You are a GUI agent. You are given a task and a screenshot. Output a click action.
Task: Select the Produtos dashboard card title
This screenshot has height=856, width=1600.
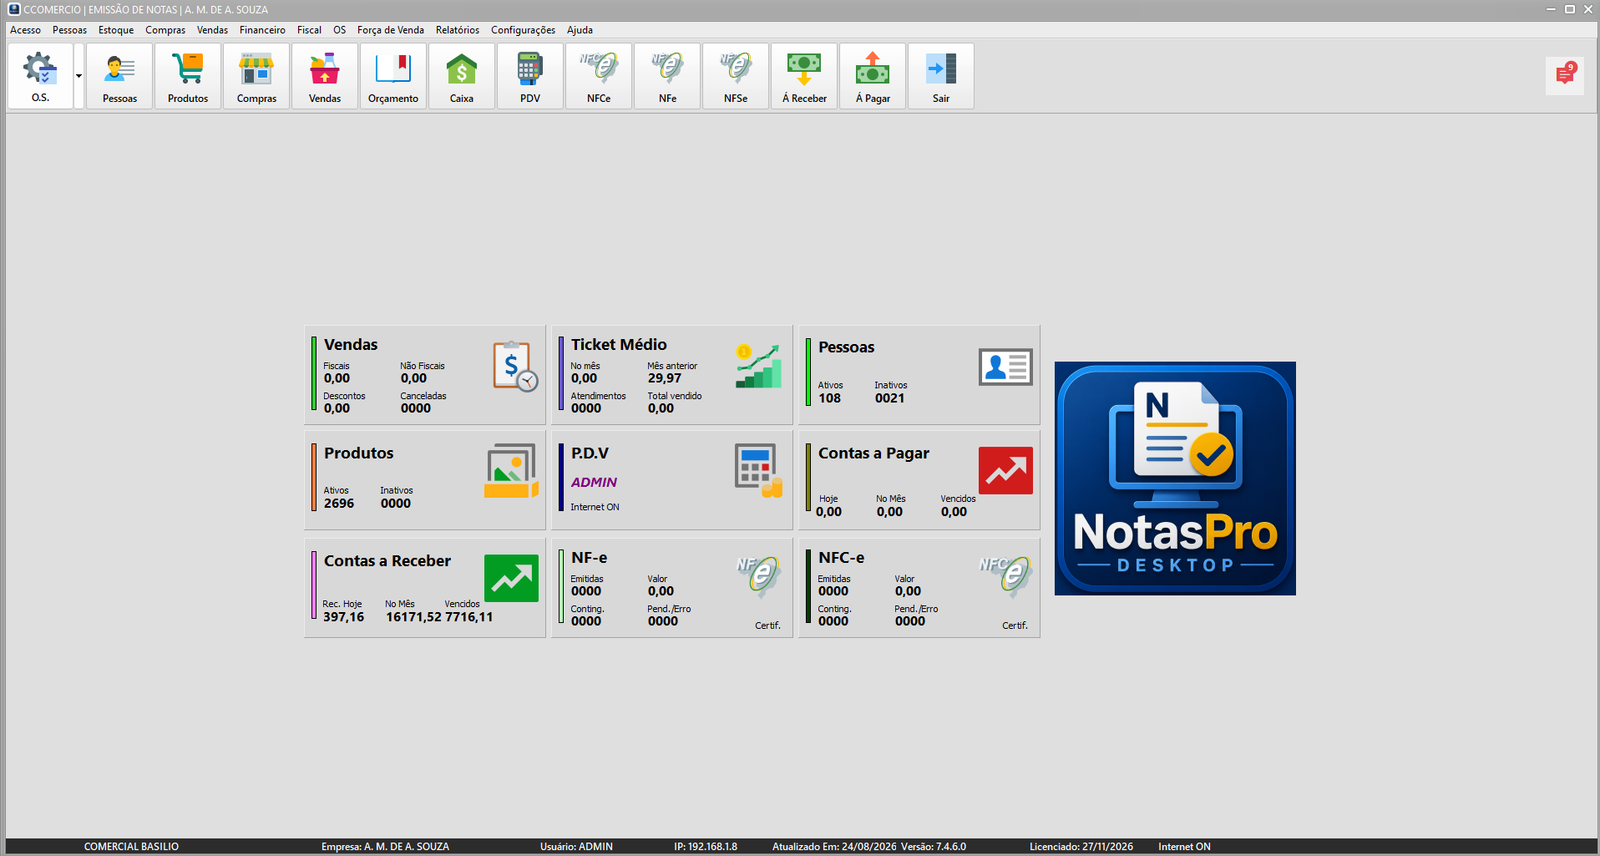[x=359, y=454]
